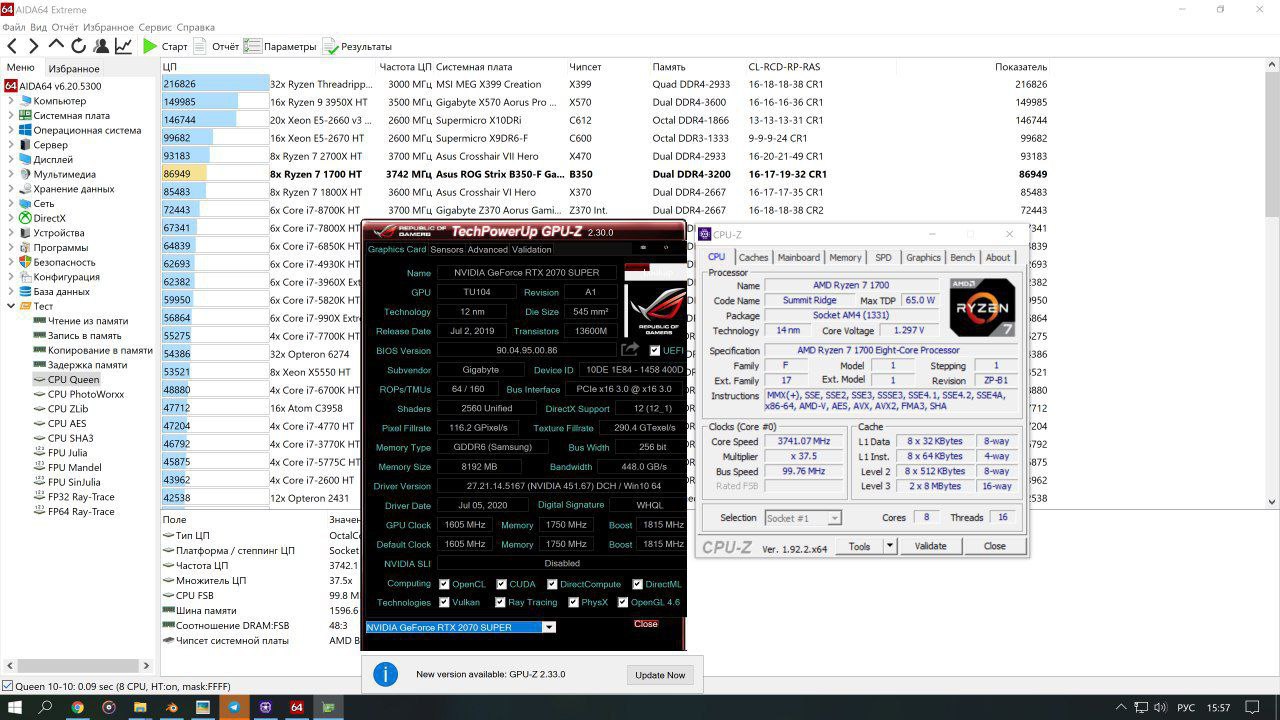Open the Вид menu
This screenshot has width=1280, height=720.
point(39,27)
